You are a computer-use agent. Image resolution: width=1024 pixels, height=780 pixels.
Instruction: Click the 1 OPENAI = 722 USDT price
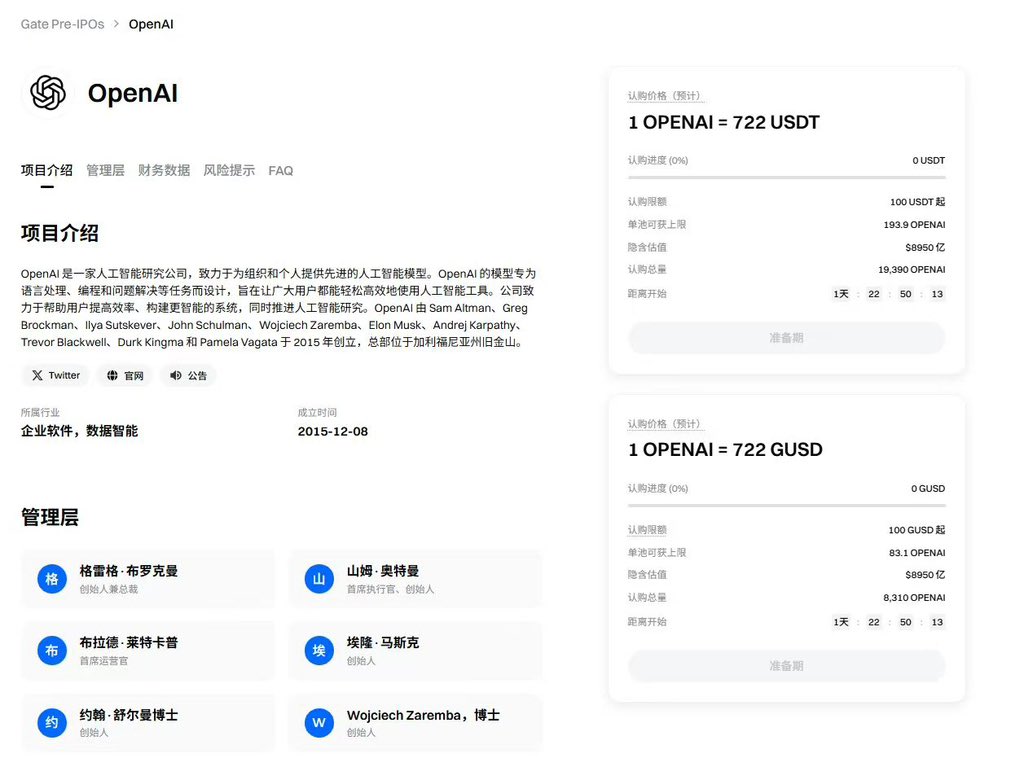[x=724, y=122]
